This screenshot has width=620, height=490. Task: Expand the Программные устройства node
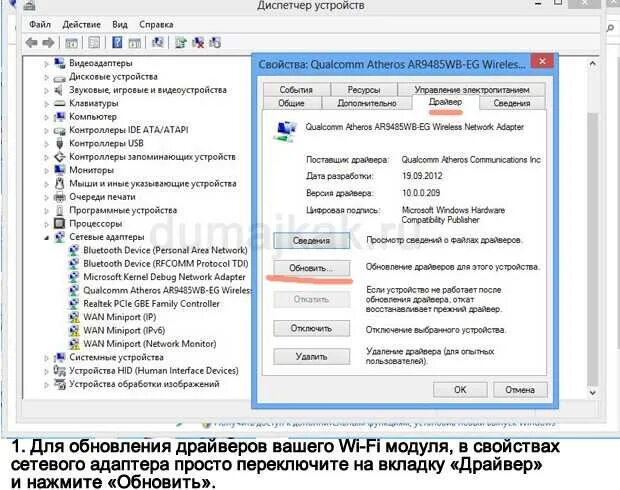tap(46, 211)
